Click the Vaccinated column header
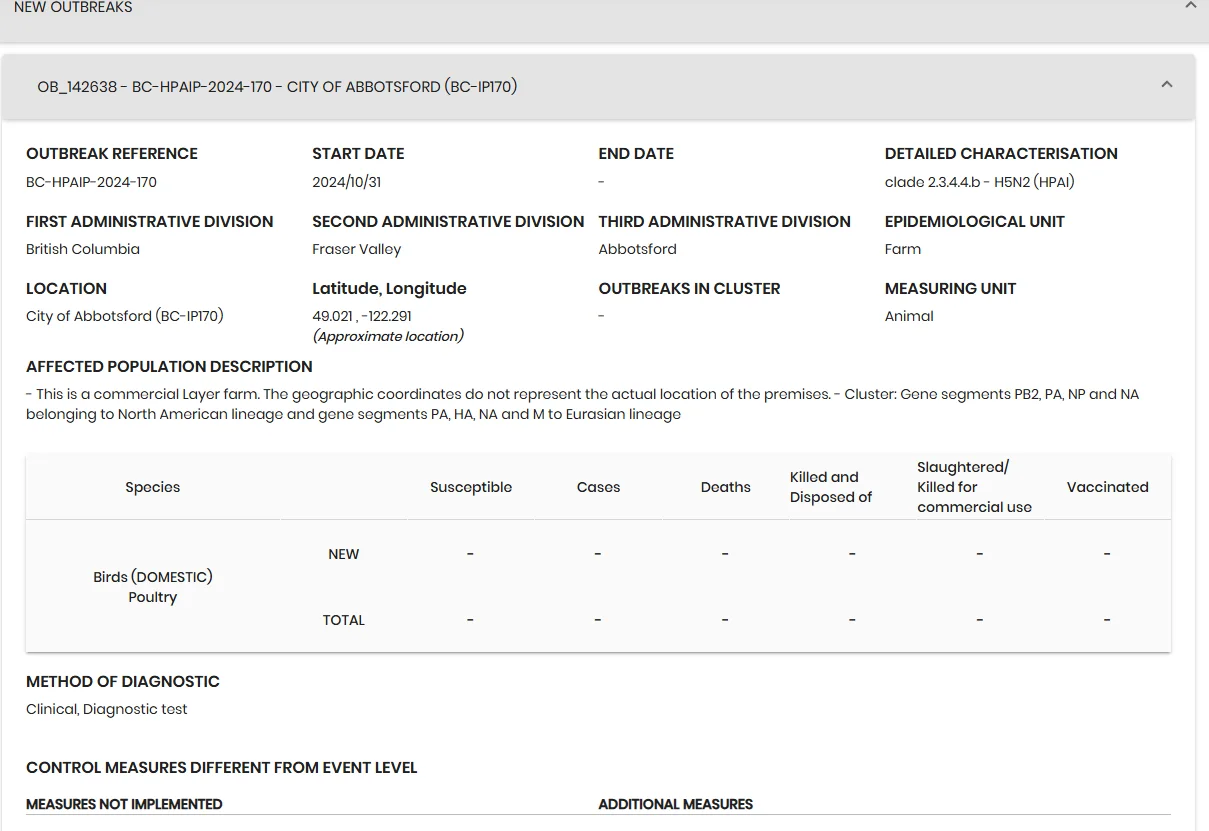The width and height of the screenshot is (1209, 831). [x=1107, y=487]
